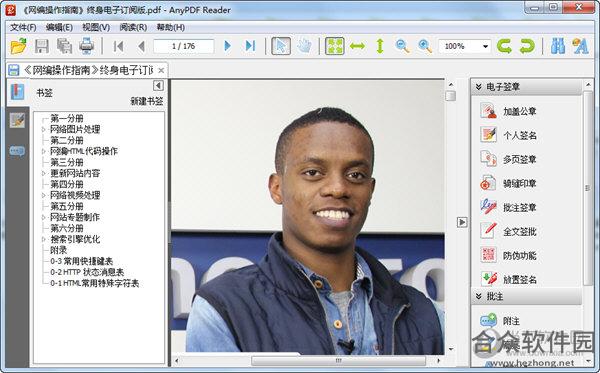The height and width of the screenshot is (373, 600).
Task: Expand the 网站专题制作 bookmark node
Action: [x=43, y=217]
